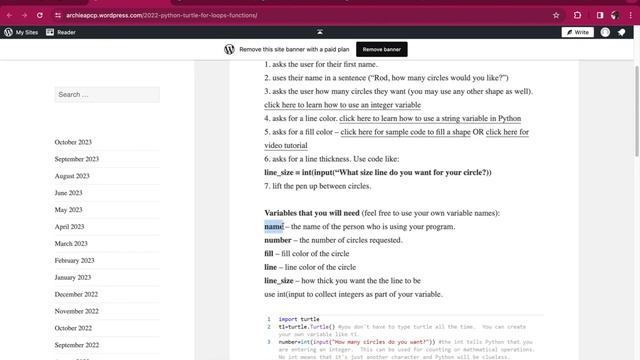Click the arrow icon in the admin bar center
Viewport: 640px width, 360px height.
pos(320,32)
